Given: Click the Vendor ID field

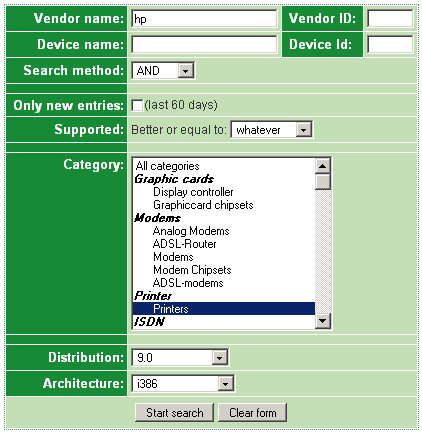Looking at the screenshot, I should coord(390,19).
